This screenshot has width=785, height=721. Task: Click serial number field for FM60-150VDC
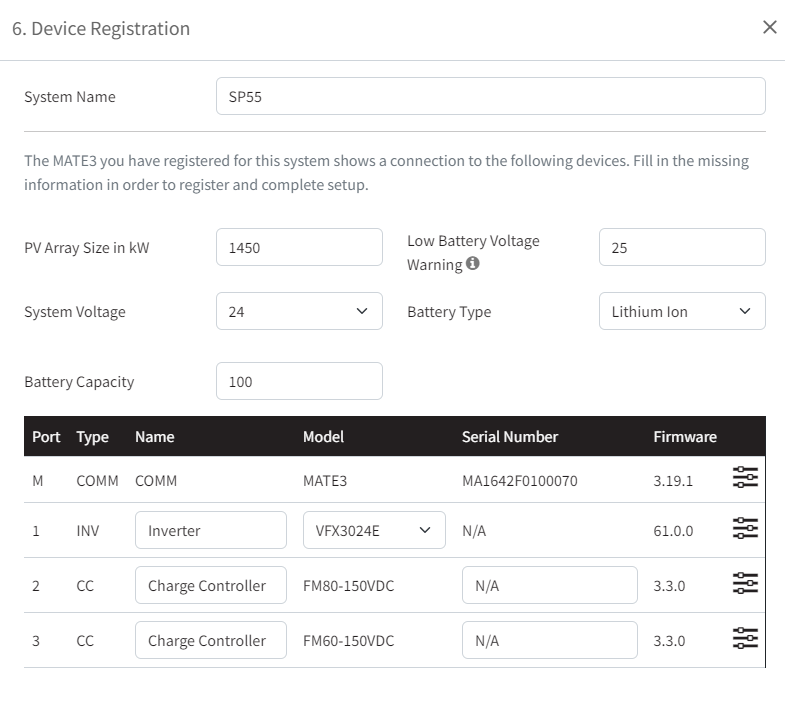click(x=550, y=640)
